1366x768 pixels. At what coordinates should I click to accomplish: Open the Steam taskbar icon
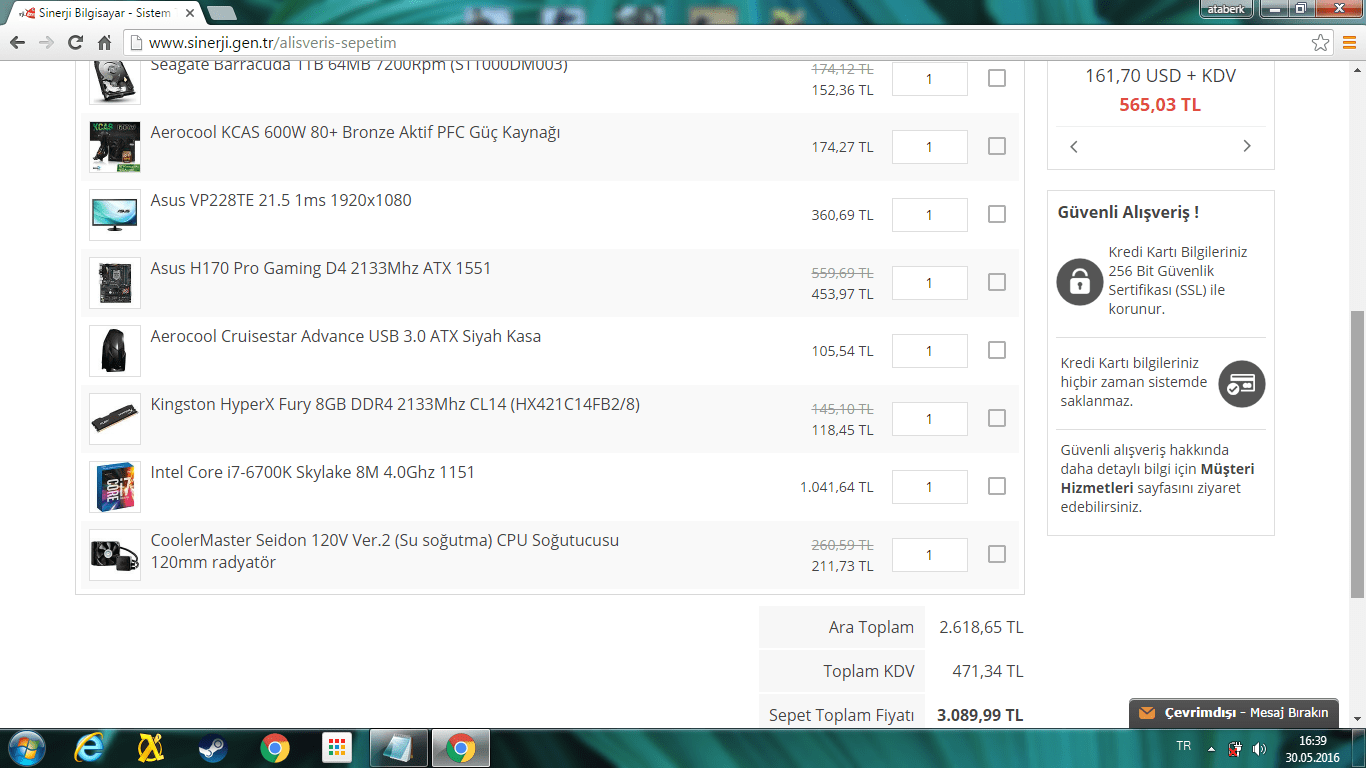[x=212, y=748]
